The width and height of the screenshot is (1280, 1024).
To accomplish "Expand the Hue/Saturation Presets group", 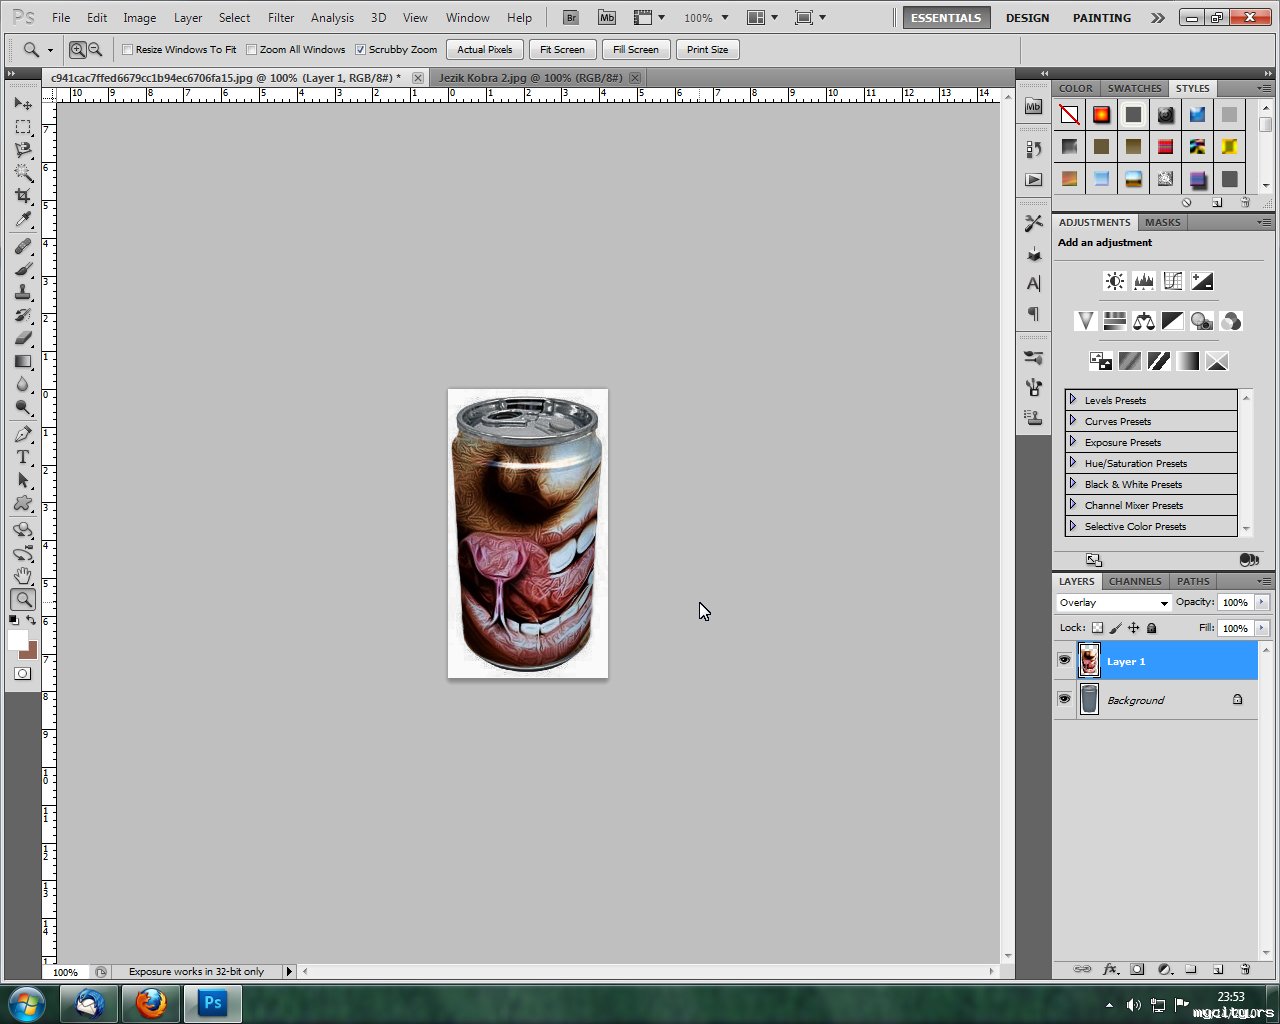I will point(1073,463).
